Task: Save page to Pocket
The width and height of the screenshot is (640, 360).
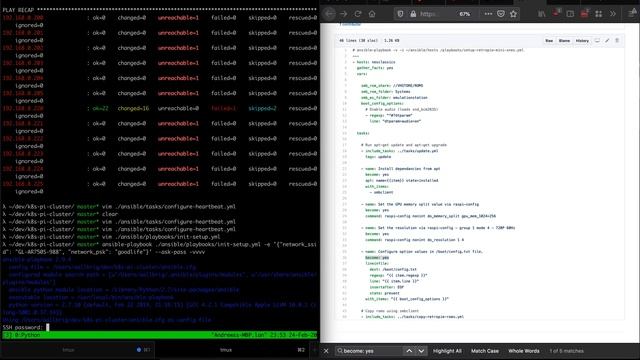Action: pos(501,14)
